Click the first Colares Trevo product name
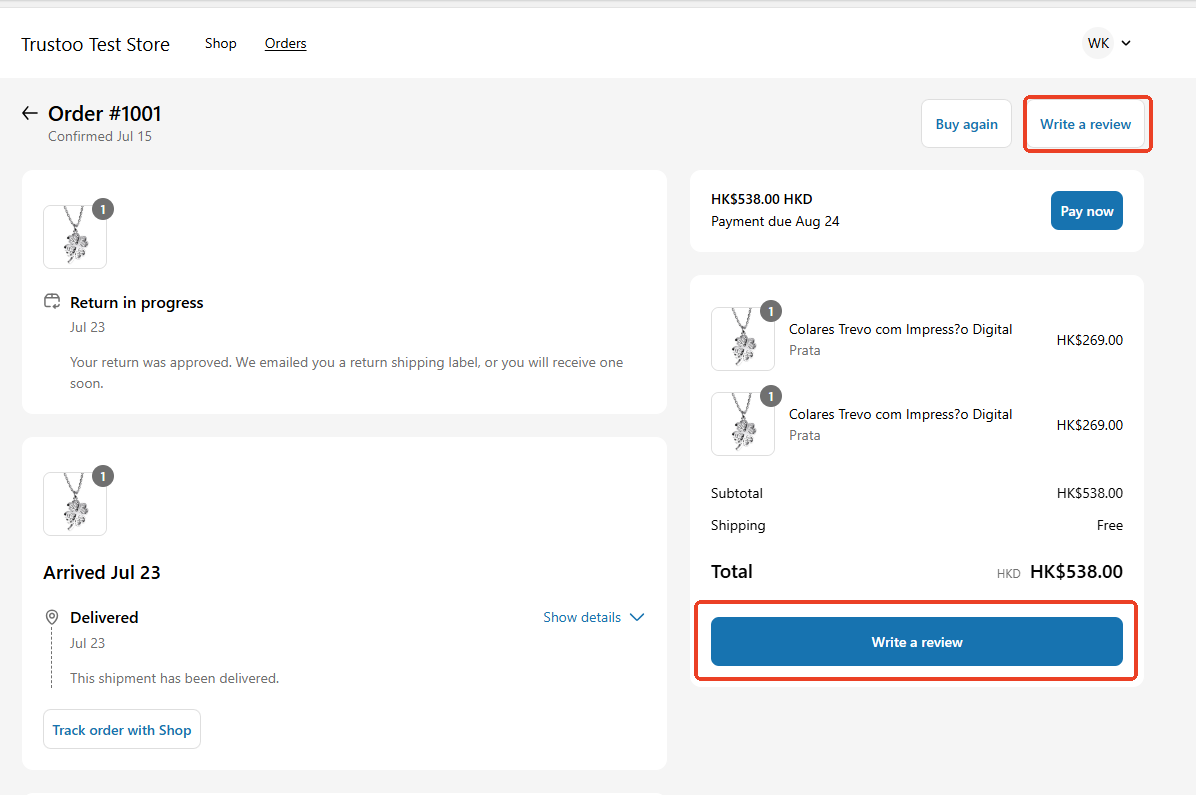Viewport: 1196px width, 795px height. 899,328
